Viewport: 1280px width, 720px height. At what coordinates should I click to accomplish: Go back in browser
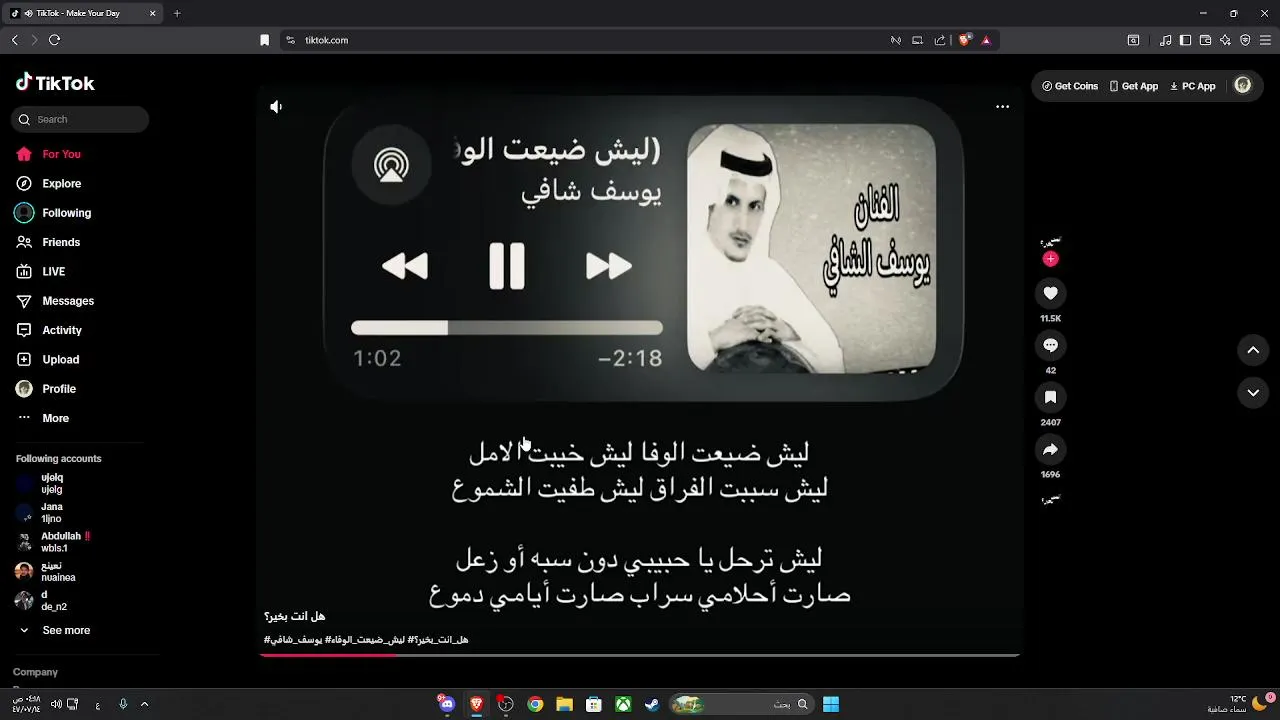click(14, 40)
